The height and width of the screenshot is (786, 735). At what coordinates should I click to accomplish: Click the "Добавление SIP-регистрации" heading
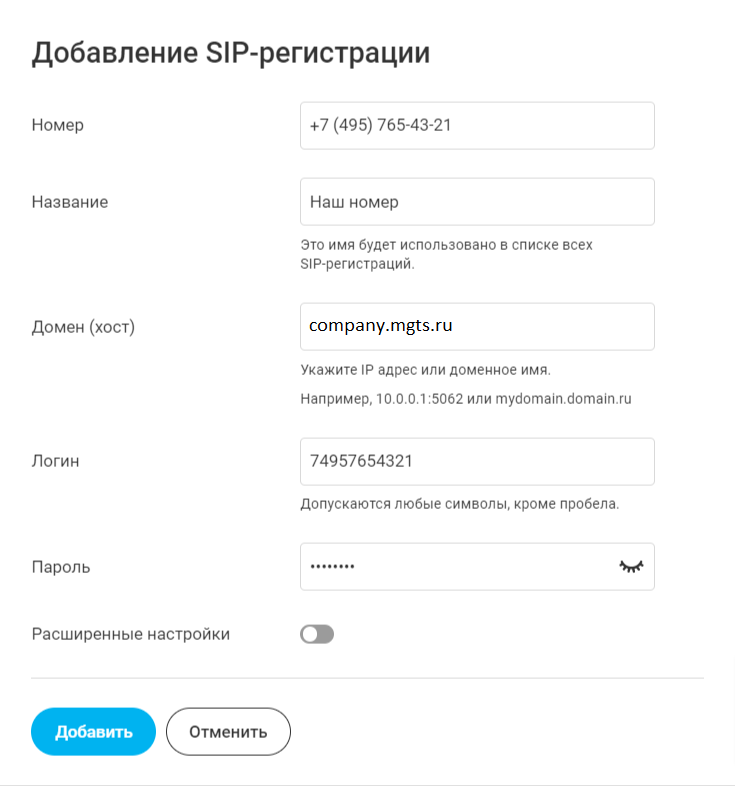pos(231,53)
